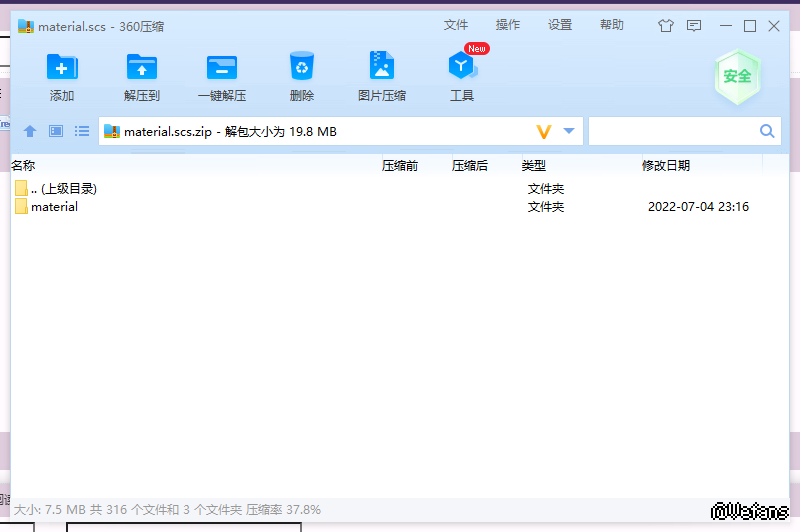This screenshot has width=800, height=532.
Task: Open the 图片压缩 image compression tool
Action: pyautogui.click(x=381, y=68)
